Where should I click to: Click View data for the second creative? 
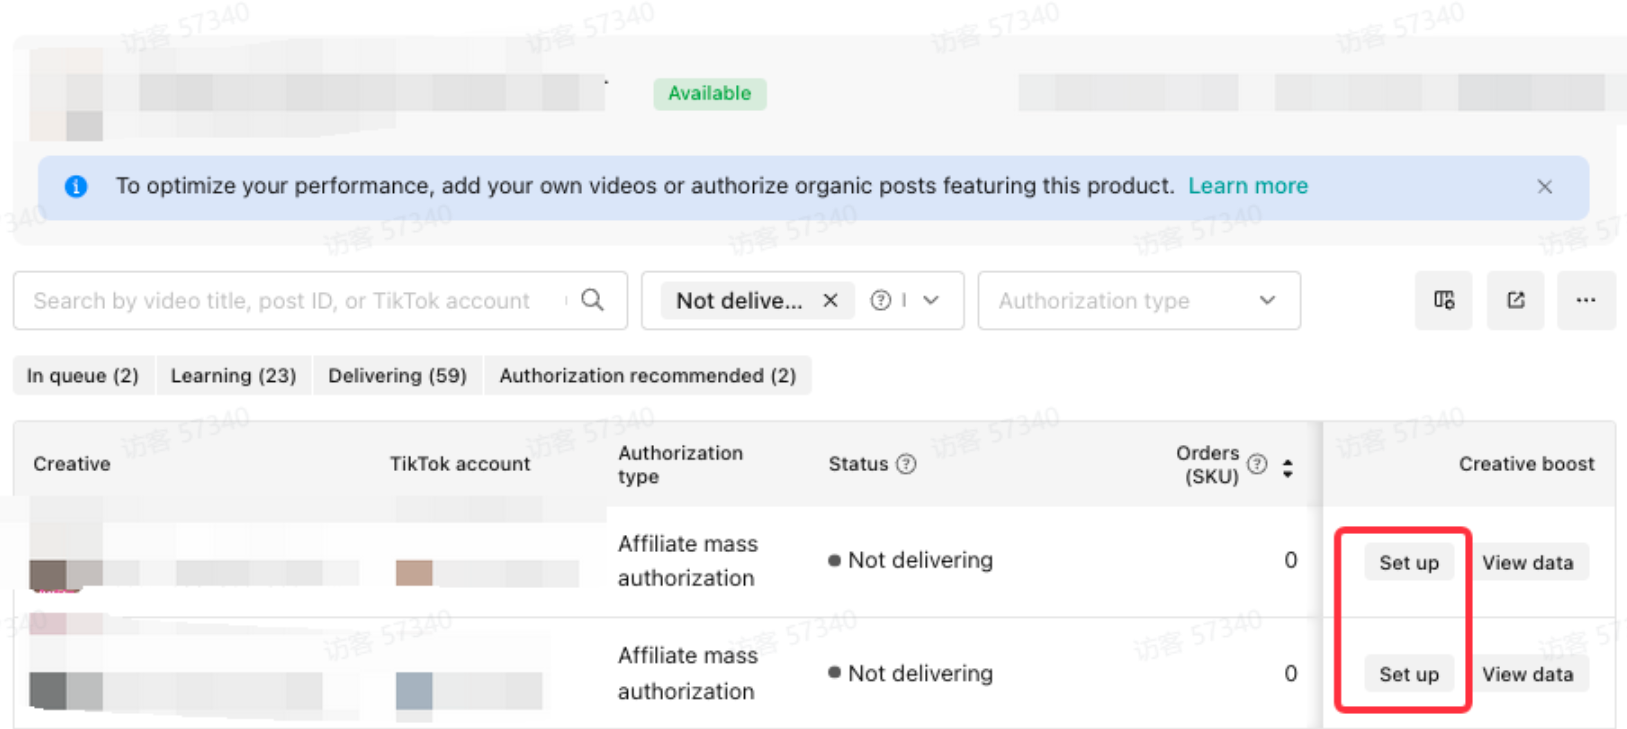pyautogui.click(x=1527, y=675)
